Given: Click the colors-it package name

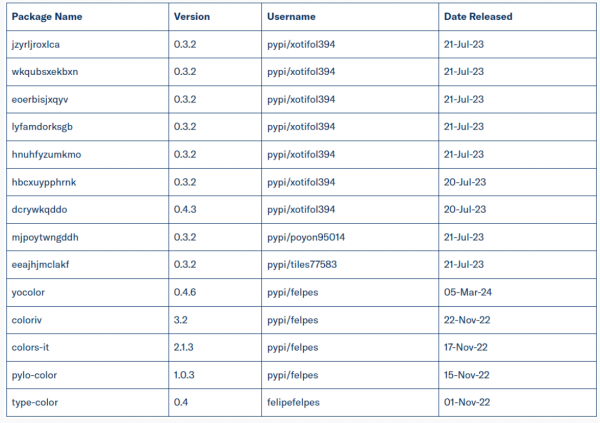Looking at the screenshot, I should tap(32, 347).
